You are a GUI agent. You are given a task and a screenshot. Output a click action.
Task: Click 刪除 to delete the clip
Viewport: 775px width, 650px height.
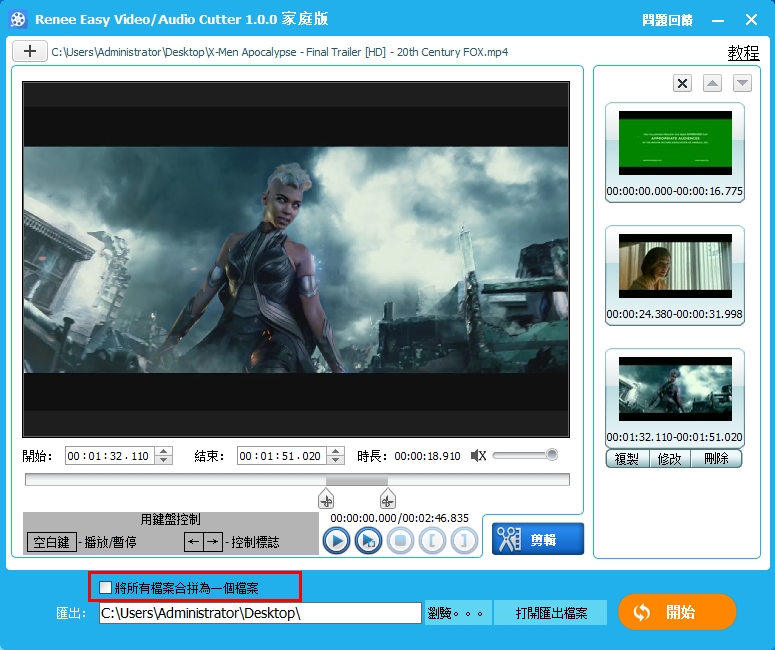click(716, 459)
